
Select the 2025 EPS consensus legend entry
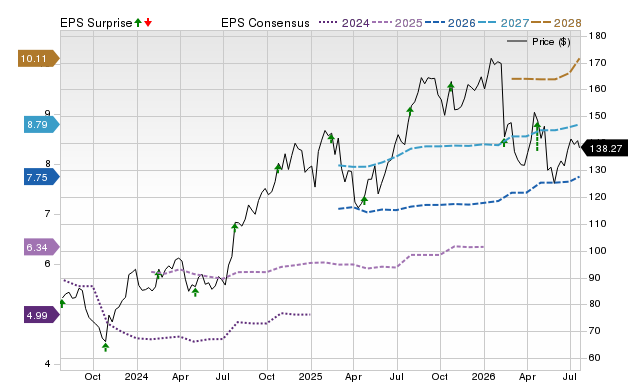click(397, 23)
